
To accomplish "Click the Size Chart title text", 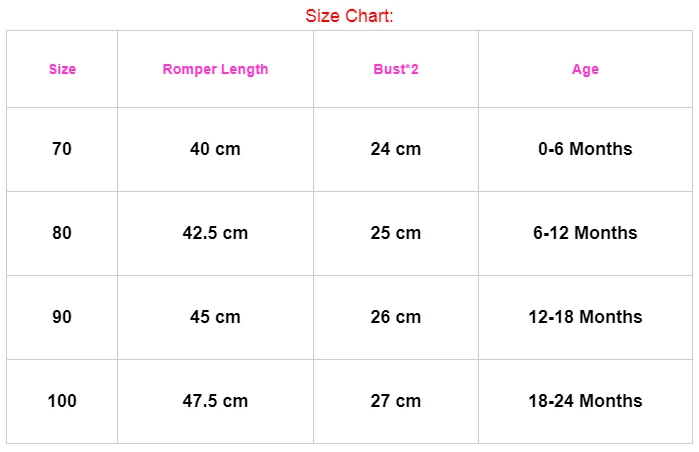I will coord(349,16).
